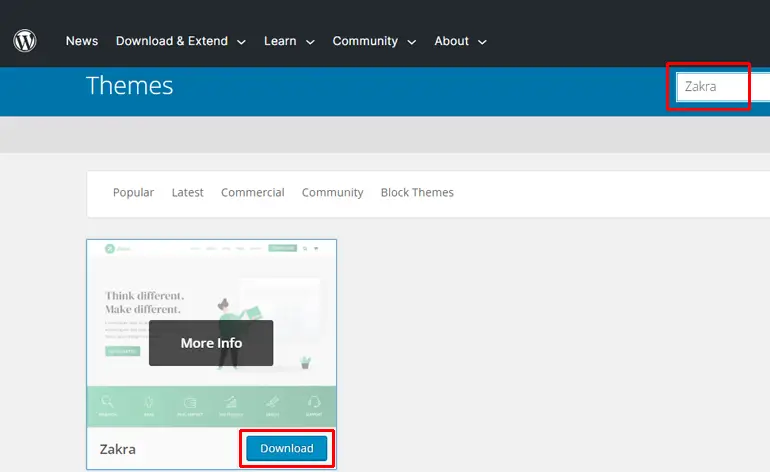Open the News menu item
This screenshot has width=770, height=472.
click(82, 41)
